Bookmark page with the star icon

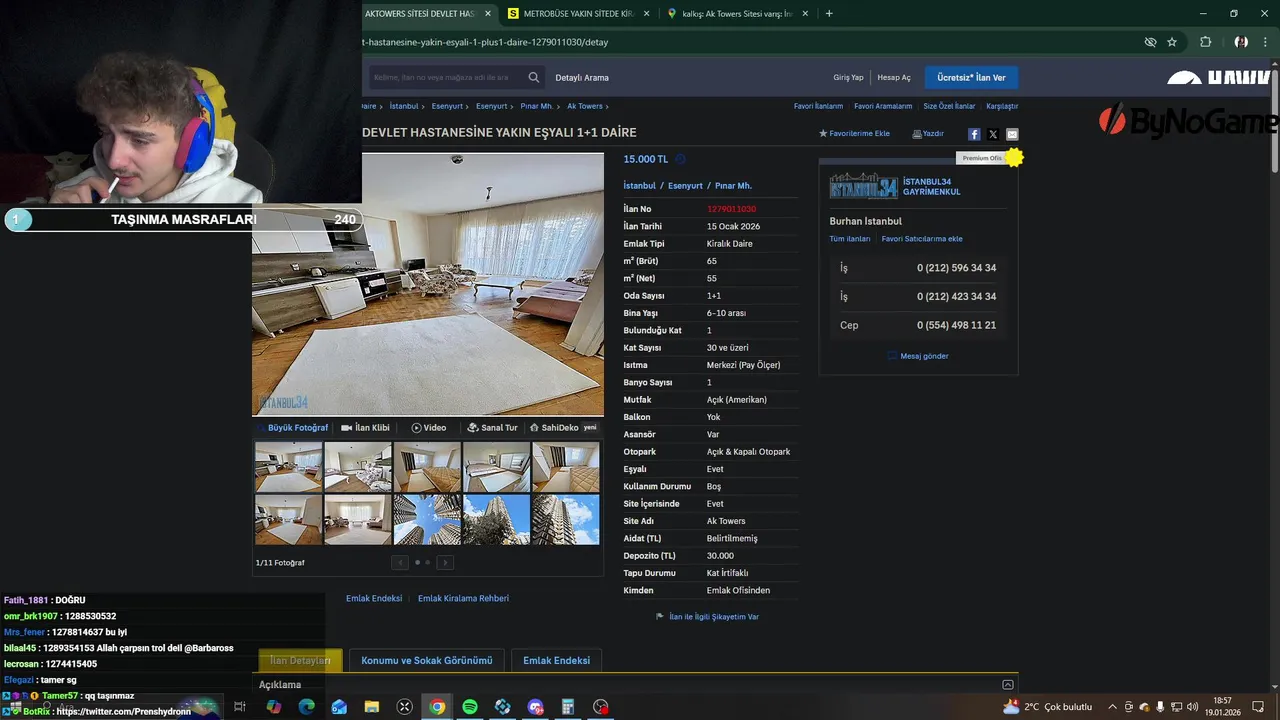pos(1172,42)
